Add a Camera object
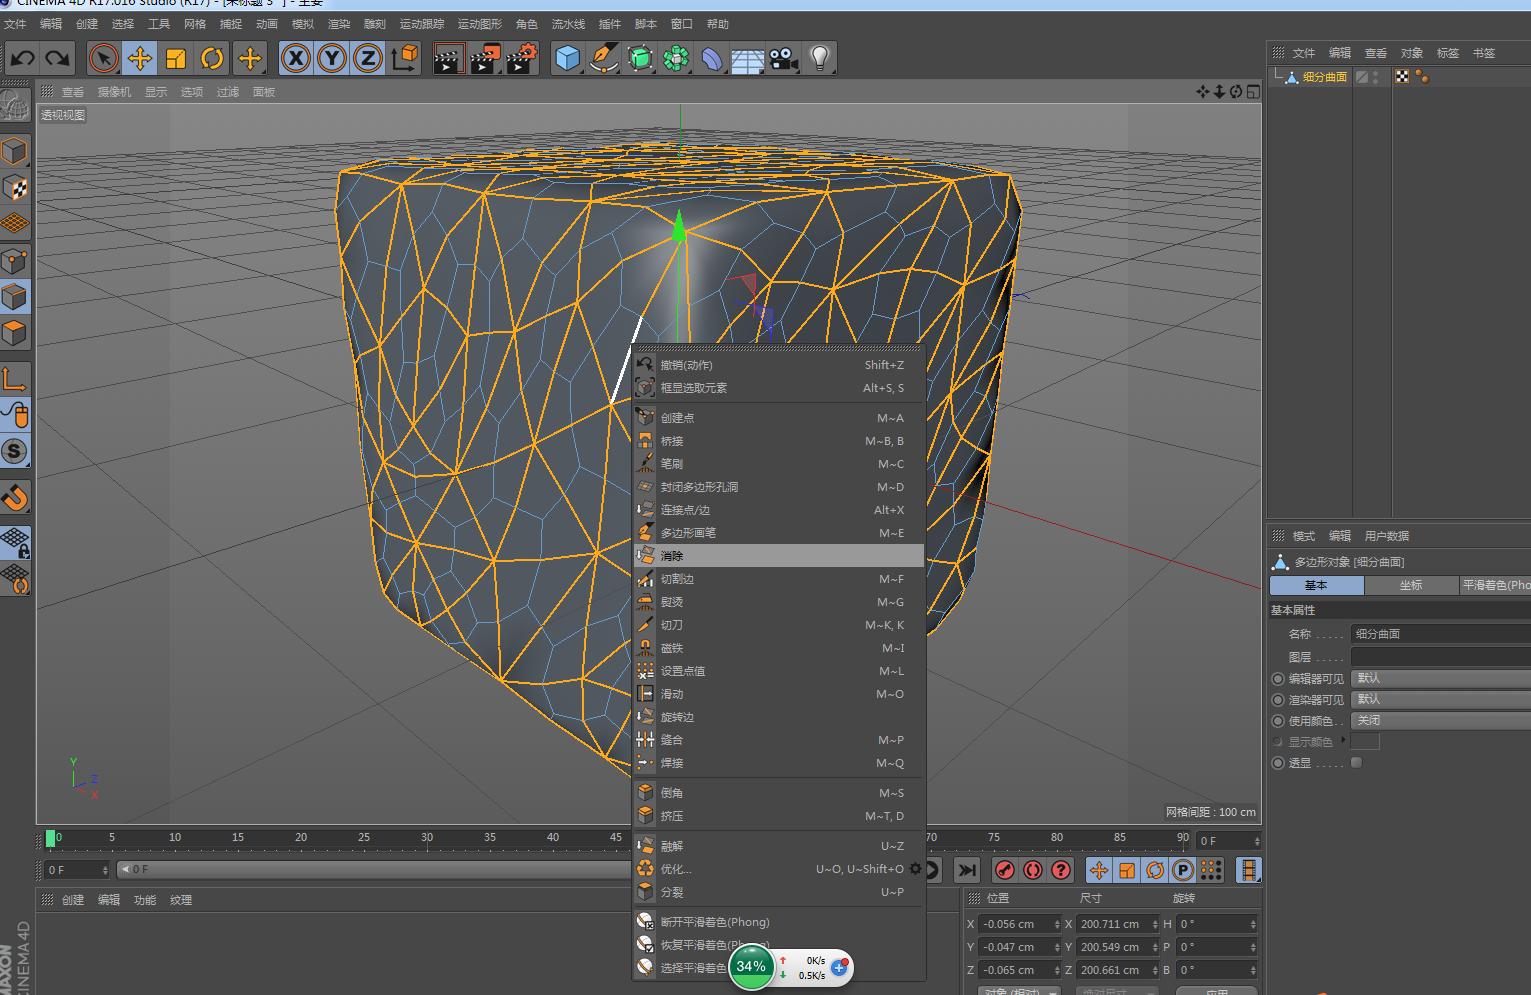The height and width of the screenshot is (995, 1531). [x=783, y=59]
